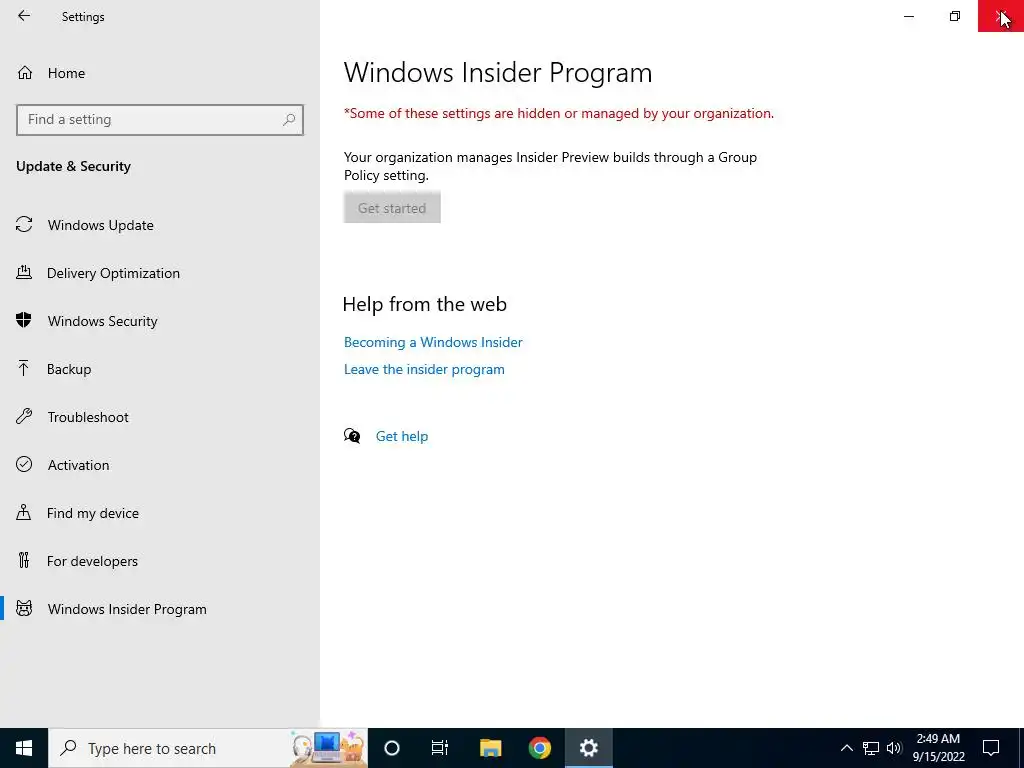Viewport: 1024px width, 768px height.
Task: Click the Settings gear on the taskbar
Action: 588,748
